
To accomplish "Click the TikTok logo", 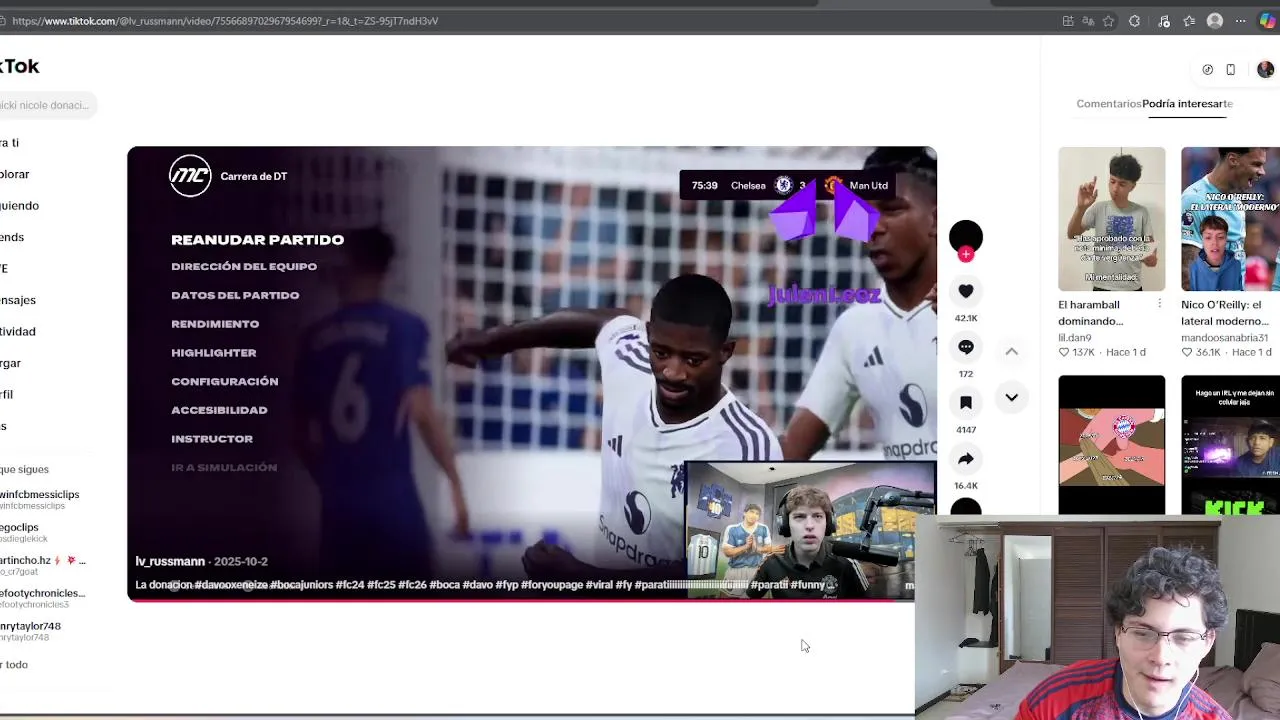I will point(19,66).
